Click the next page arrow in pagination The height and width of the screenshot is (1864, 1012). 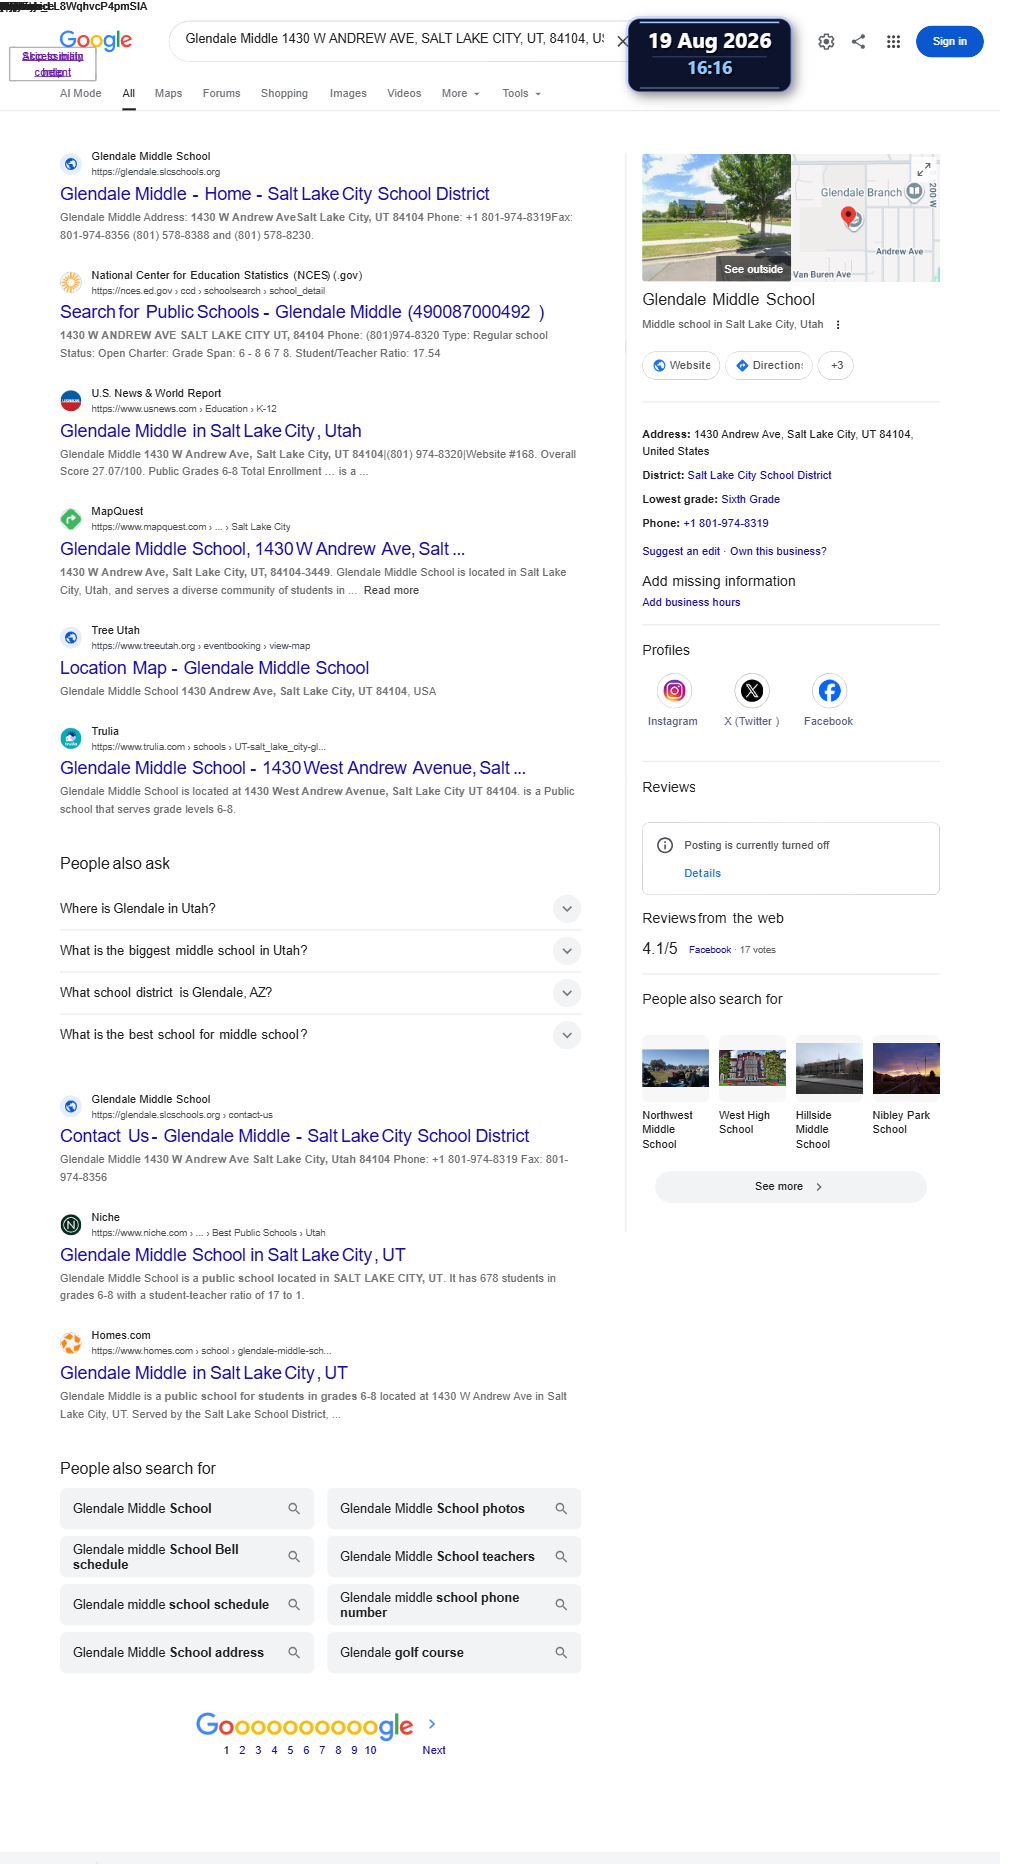tap(432, 1724)
